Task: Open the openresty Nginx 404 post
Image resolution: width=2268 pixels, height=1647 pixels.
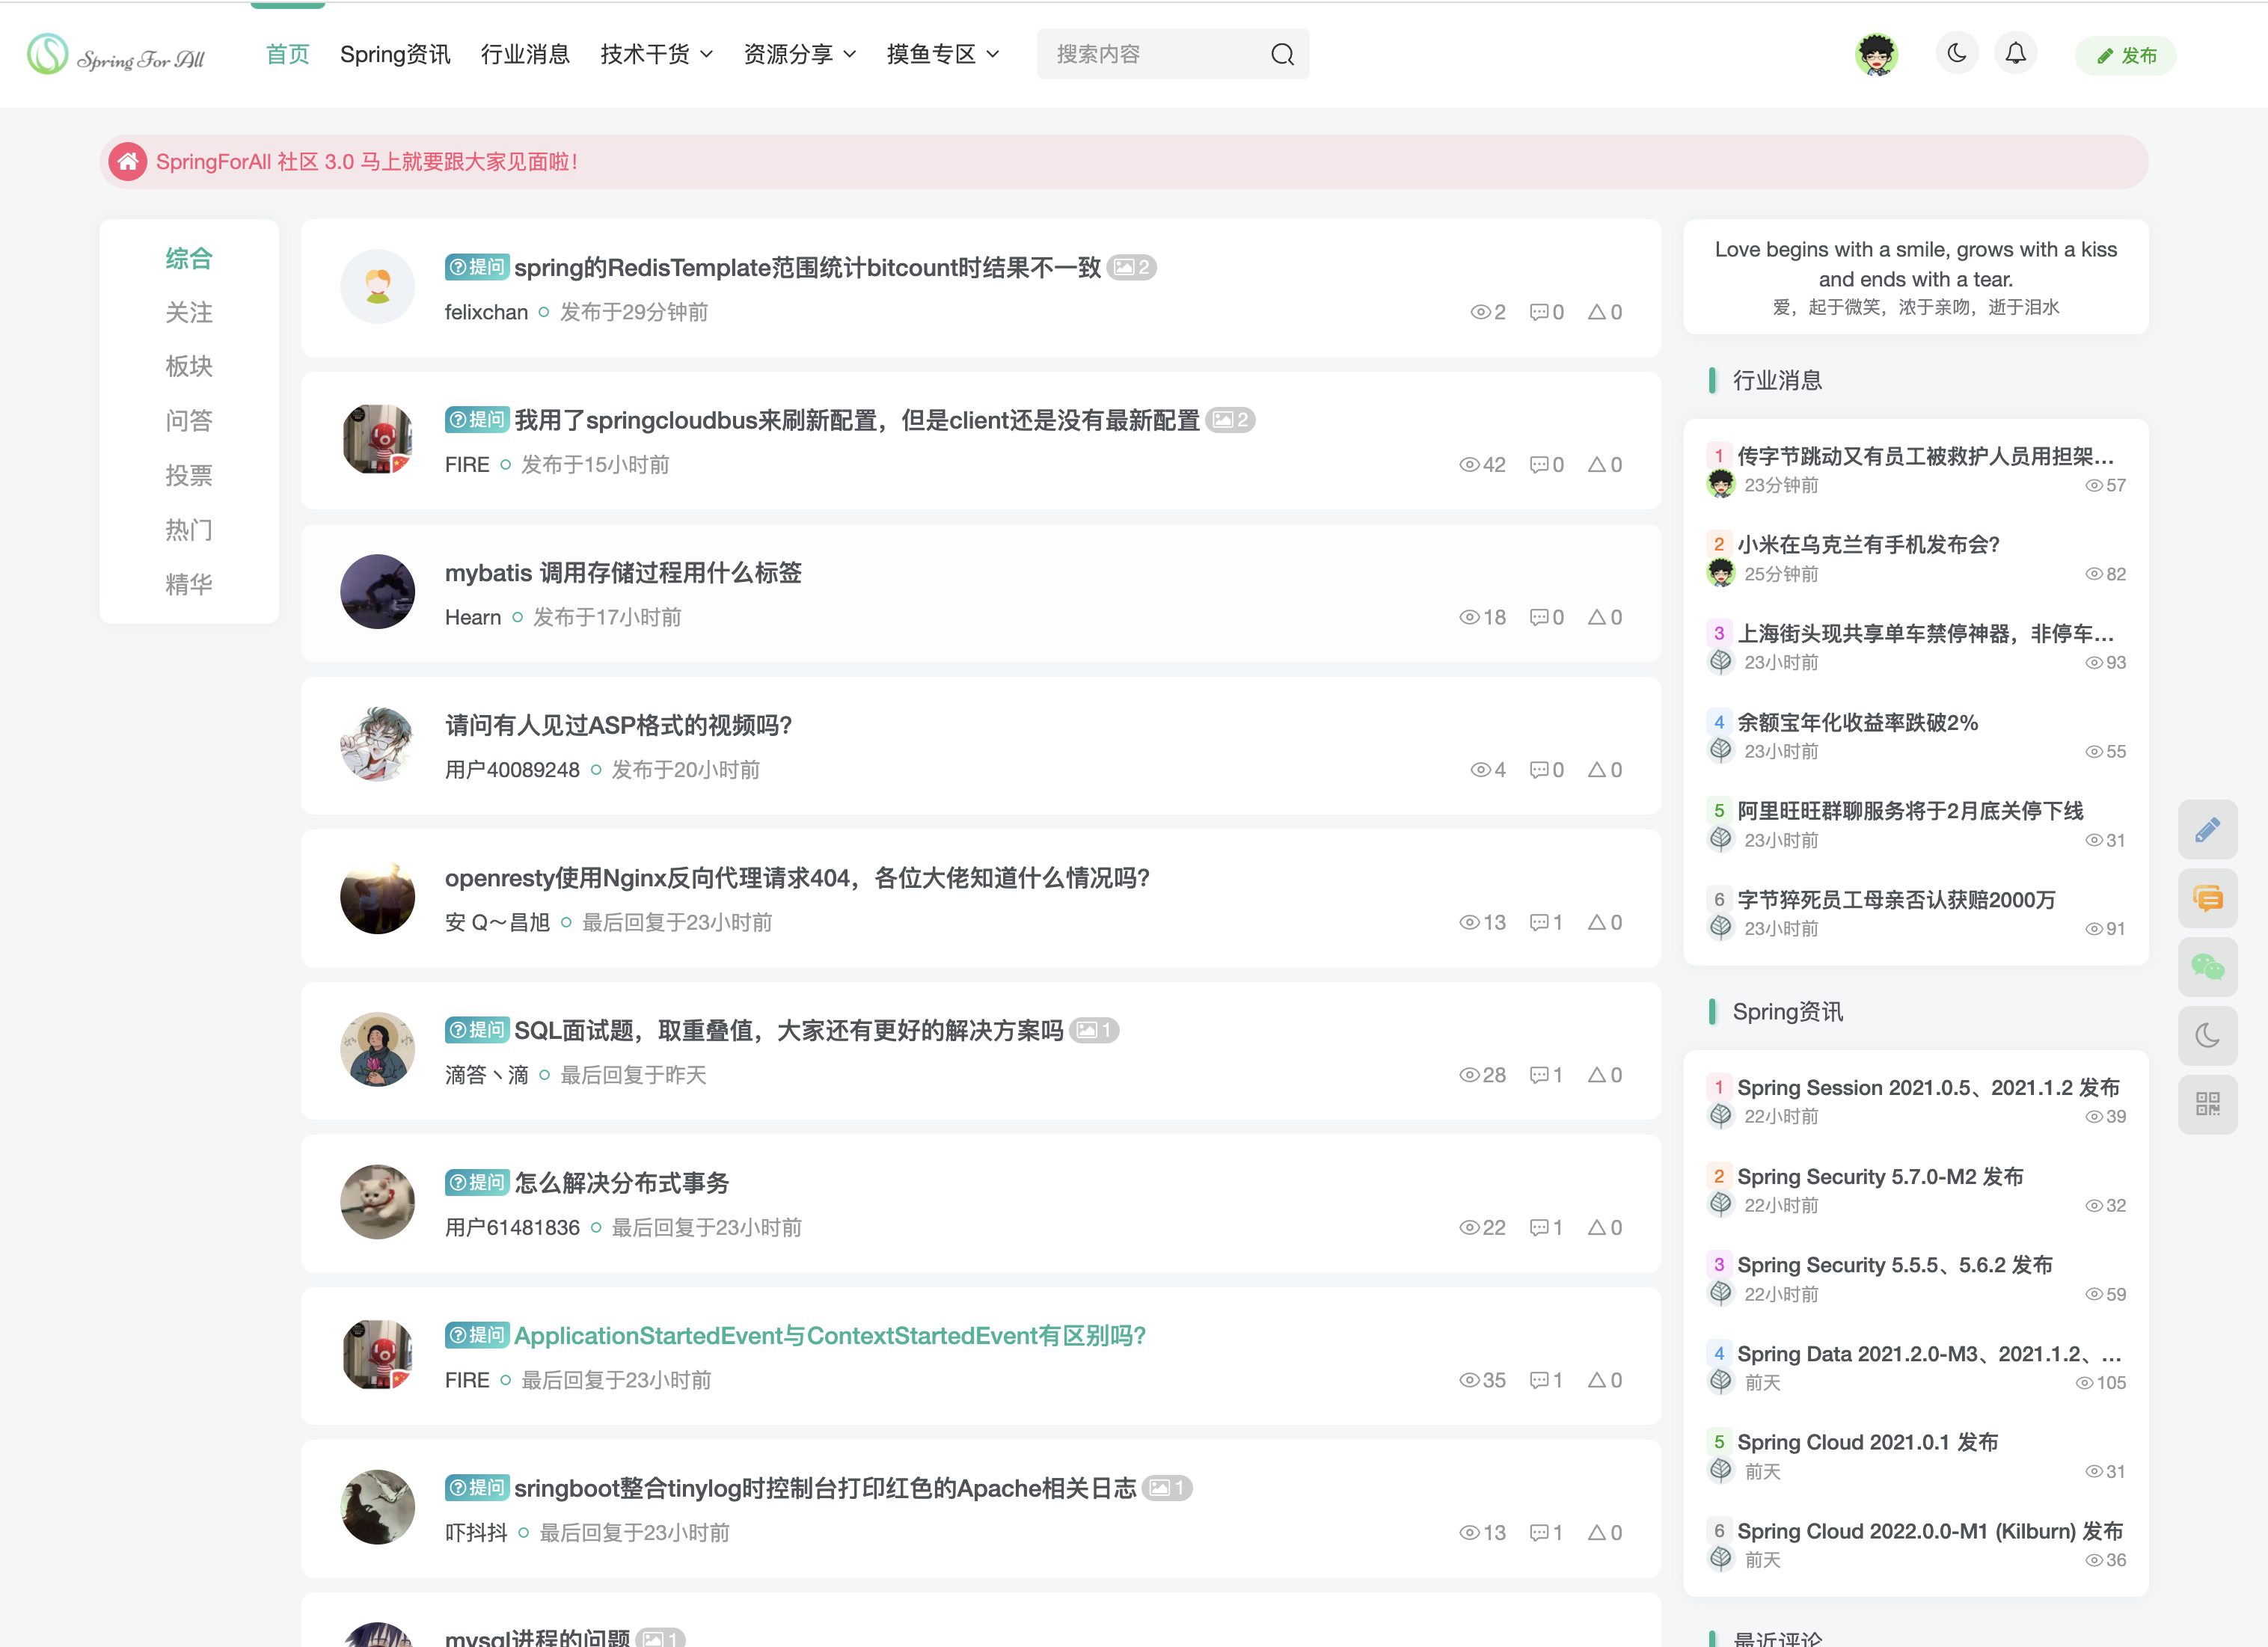Action: point(797,878)
